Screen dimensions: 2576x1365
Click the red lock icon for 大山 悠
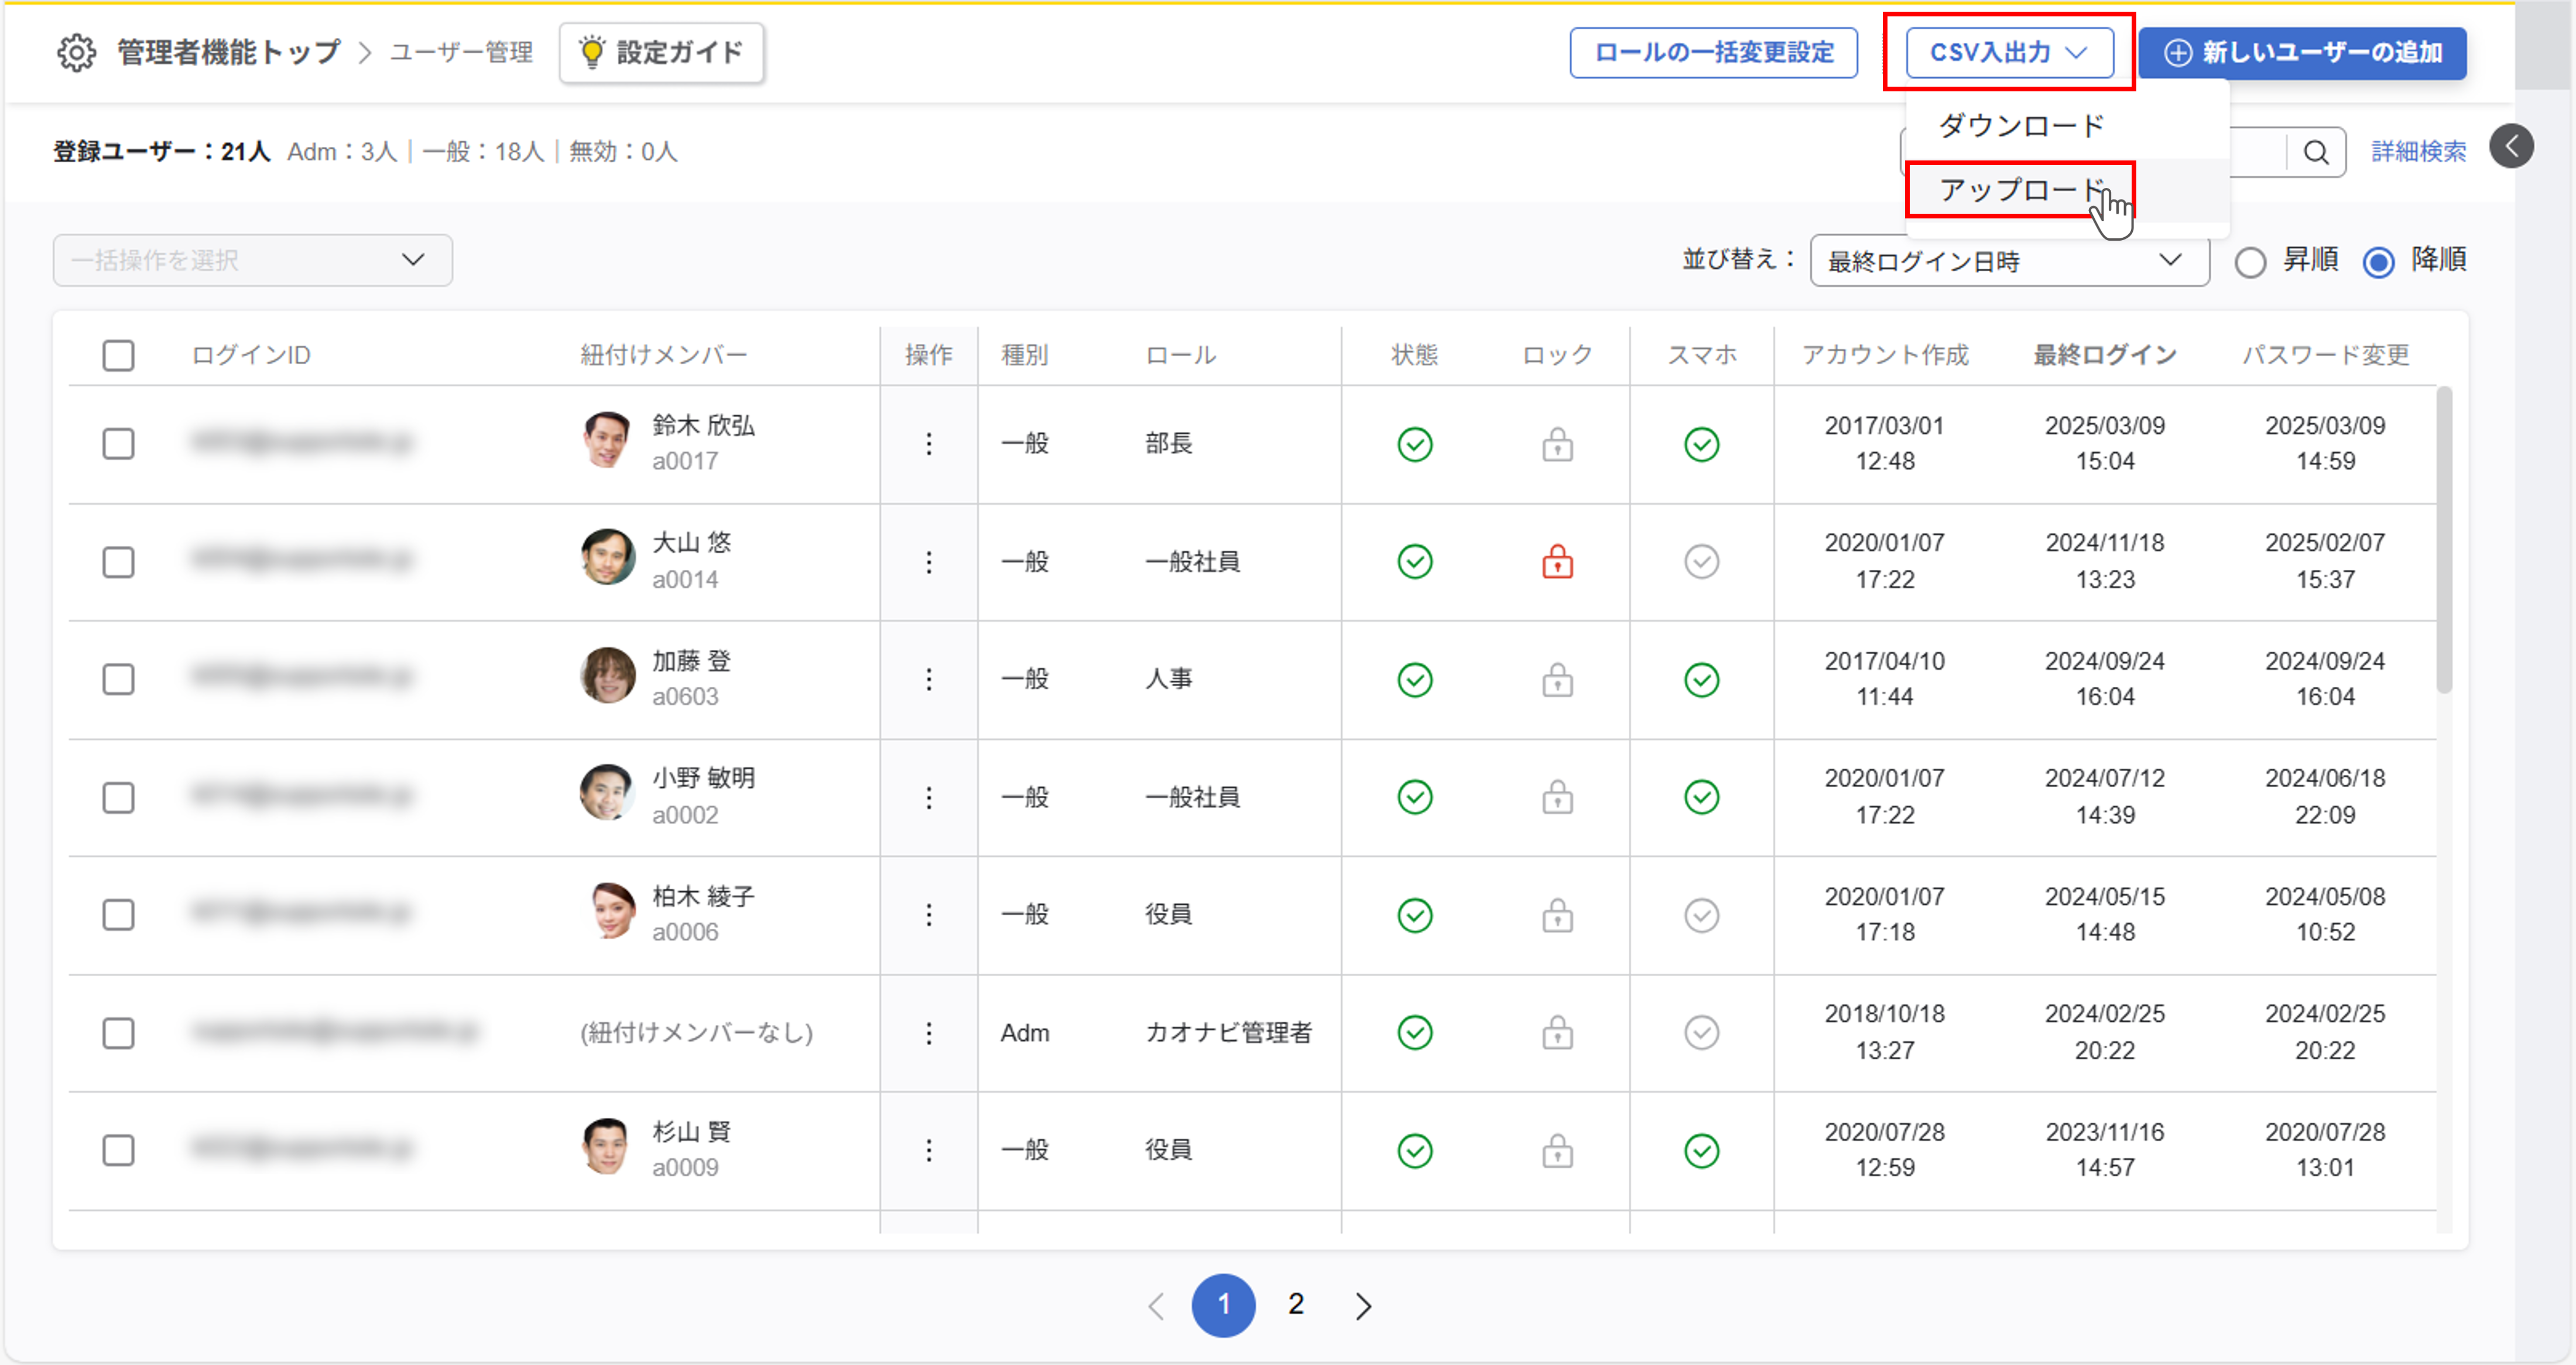coord(1556,562)
